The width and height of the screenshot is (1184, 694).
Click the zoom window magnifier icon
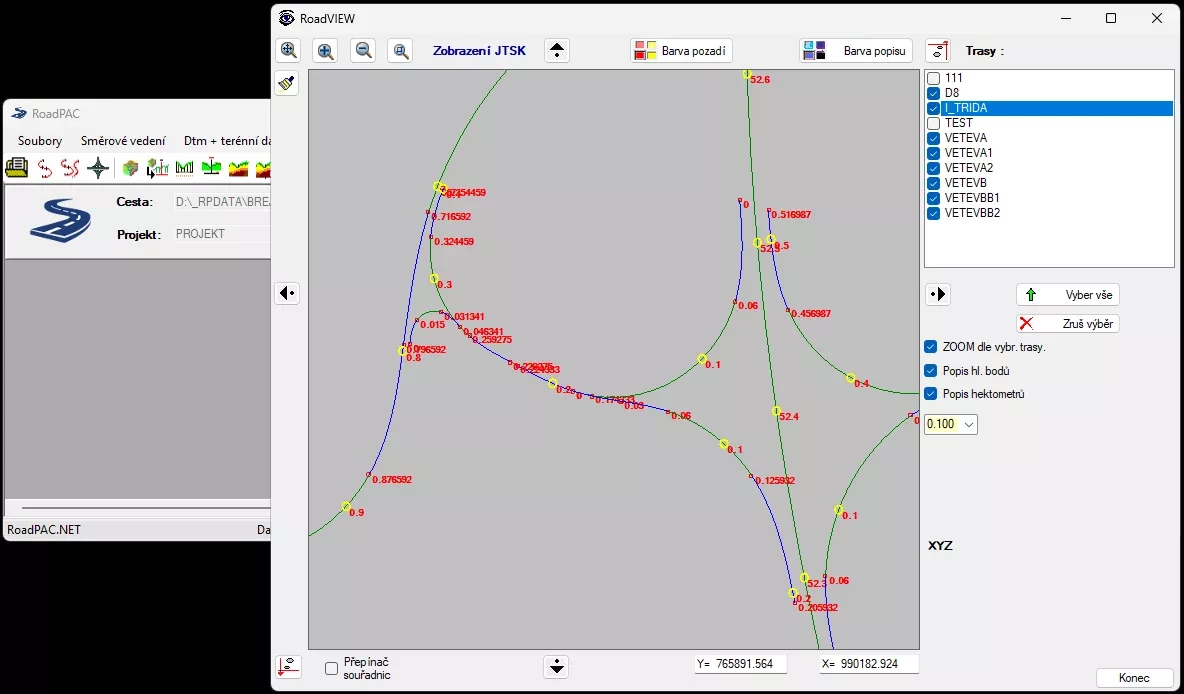click(401, 51)
